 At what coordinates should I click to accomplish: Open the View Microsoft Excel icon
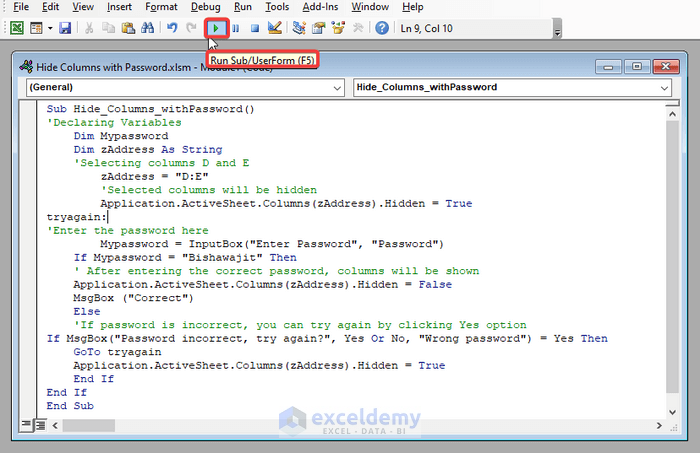click(x=17, y=28)
